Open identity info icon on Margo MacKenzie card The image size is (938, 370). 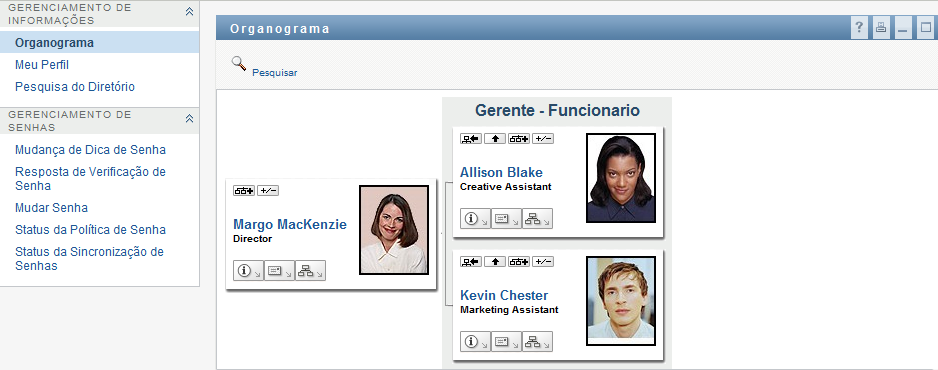tap(248, 271)
